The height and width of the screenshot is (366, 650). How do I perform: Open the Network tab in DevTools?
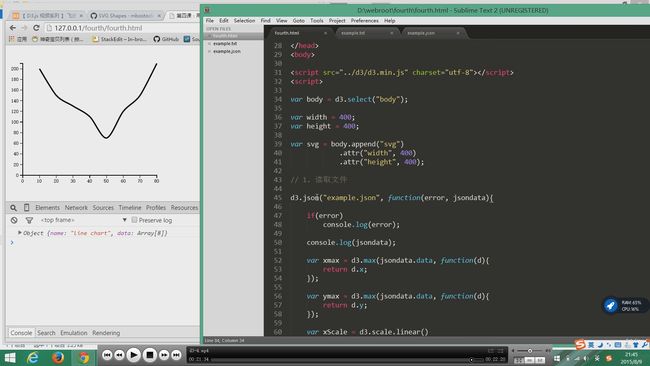pos(76,208)
